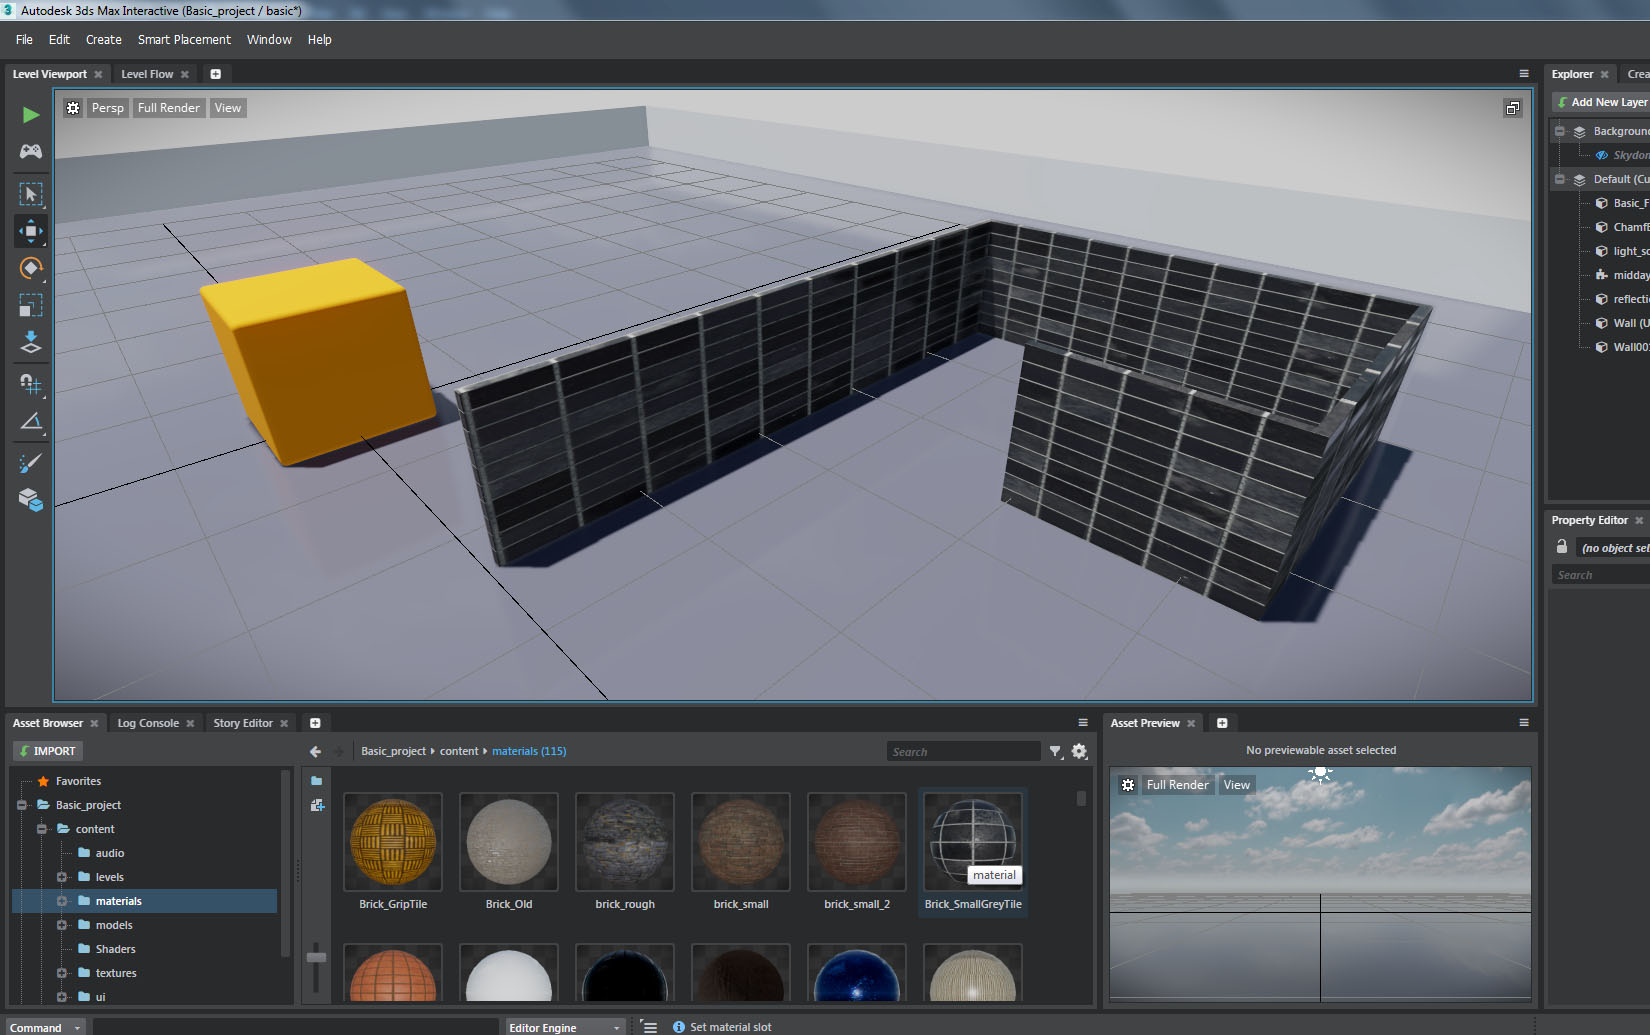Open the Smart Placement menu
Image resolution: width=1650 pixels, height=1035 pixels.
[184, 39]
